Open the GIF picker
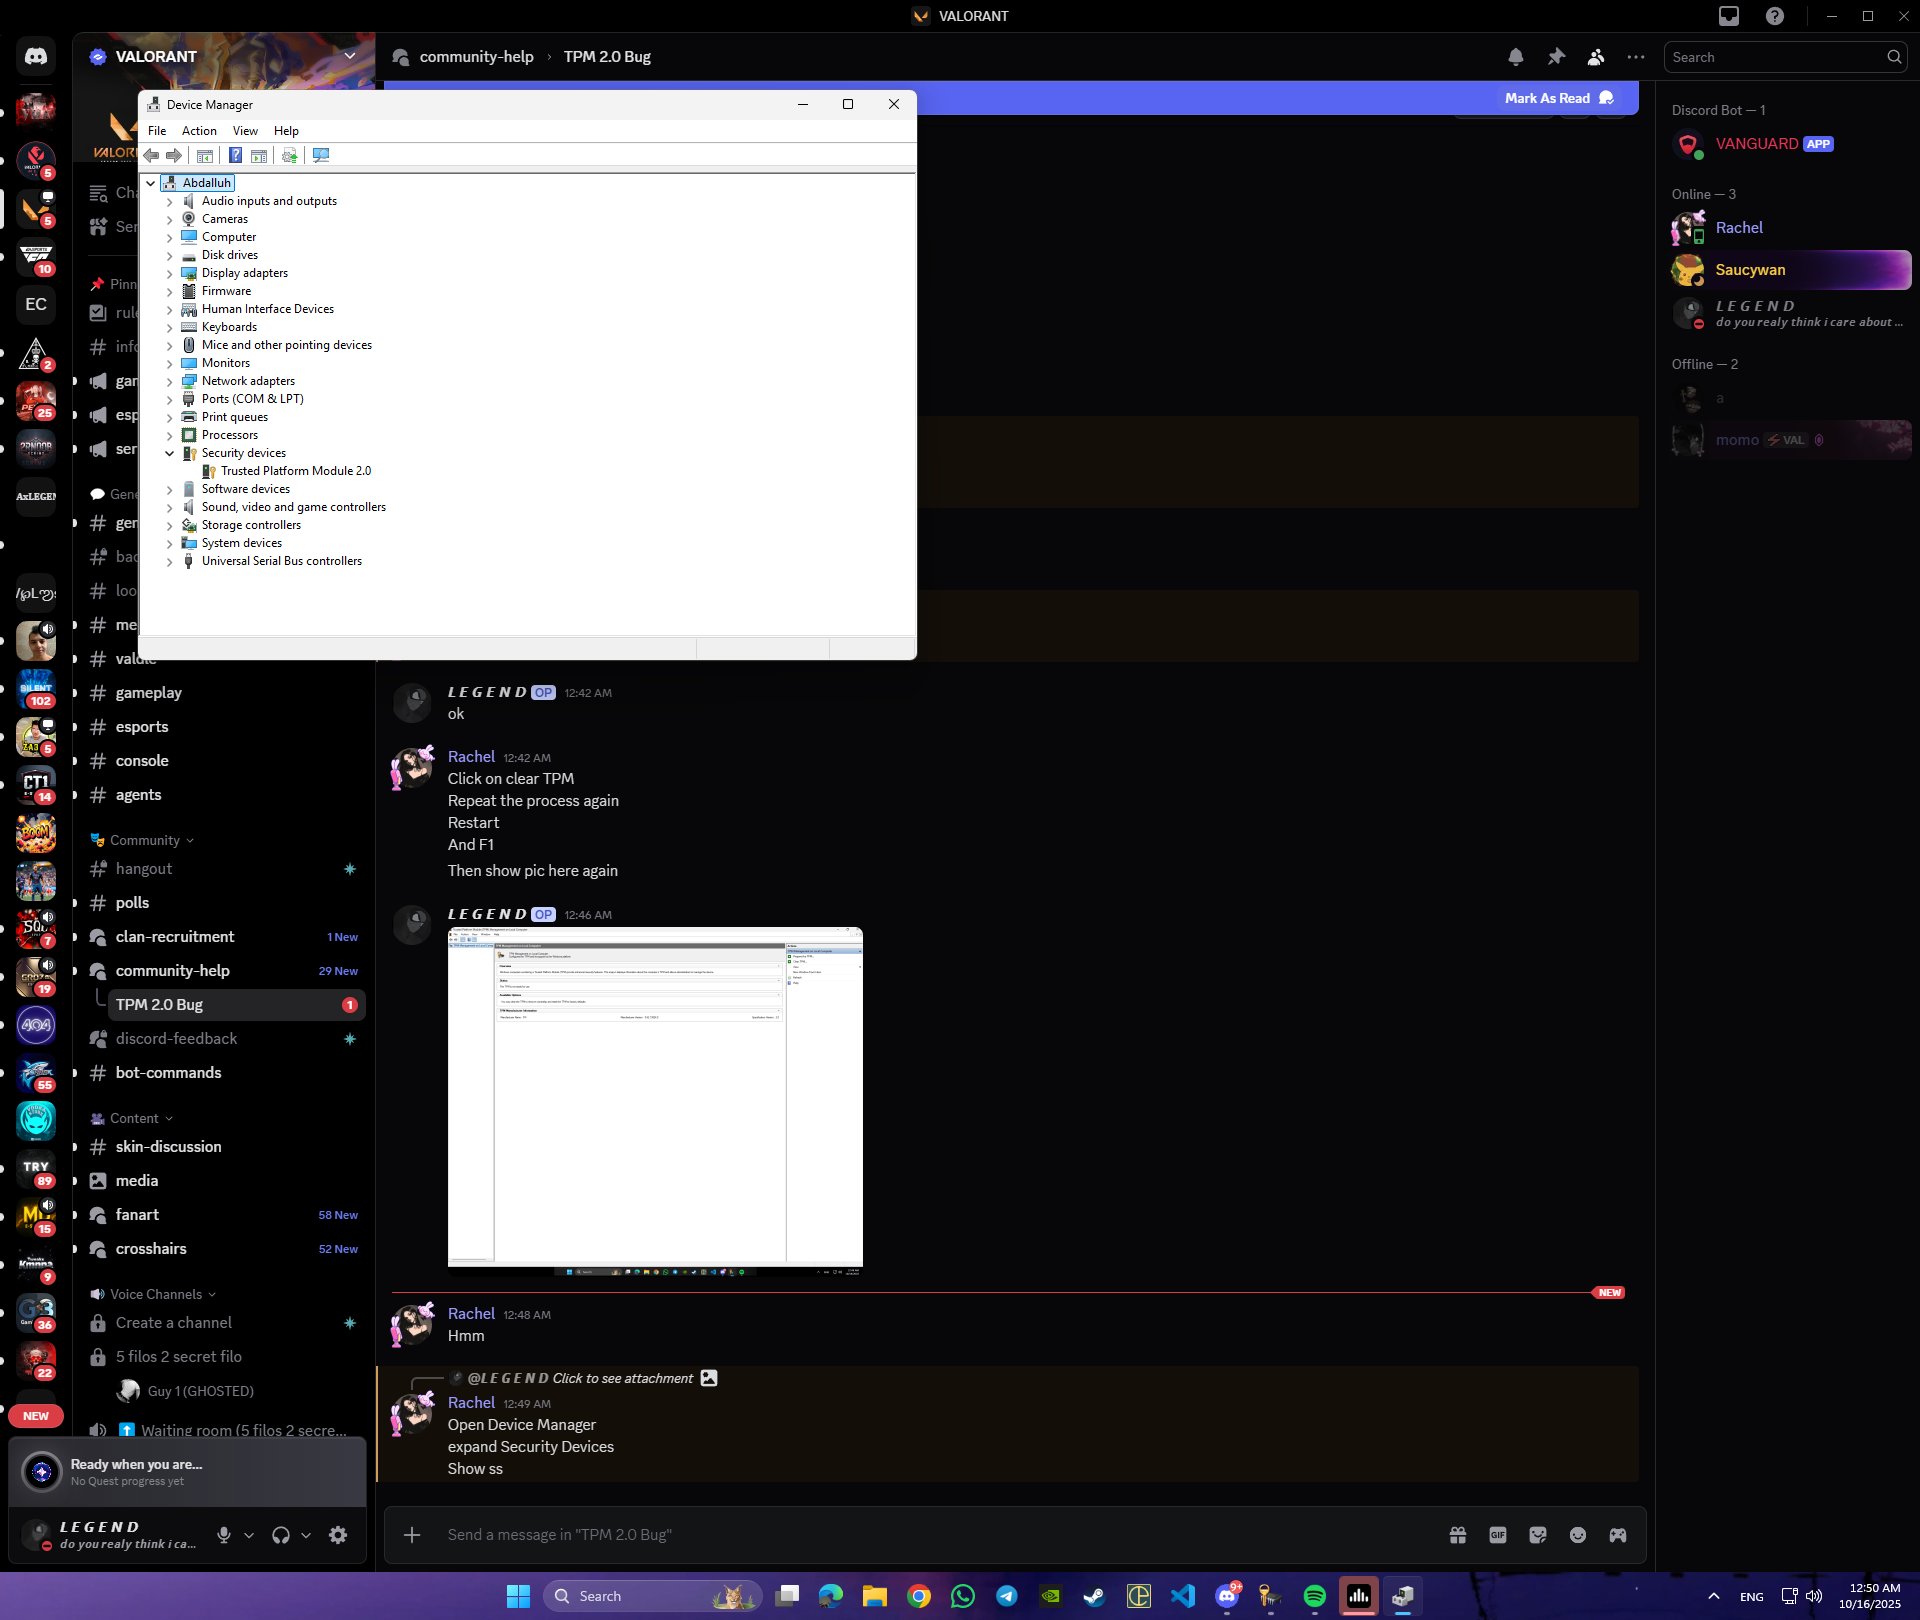Viewport: 1920px width, 1620px height. pyautogui.click(x=1498, y=1535)
